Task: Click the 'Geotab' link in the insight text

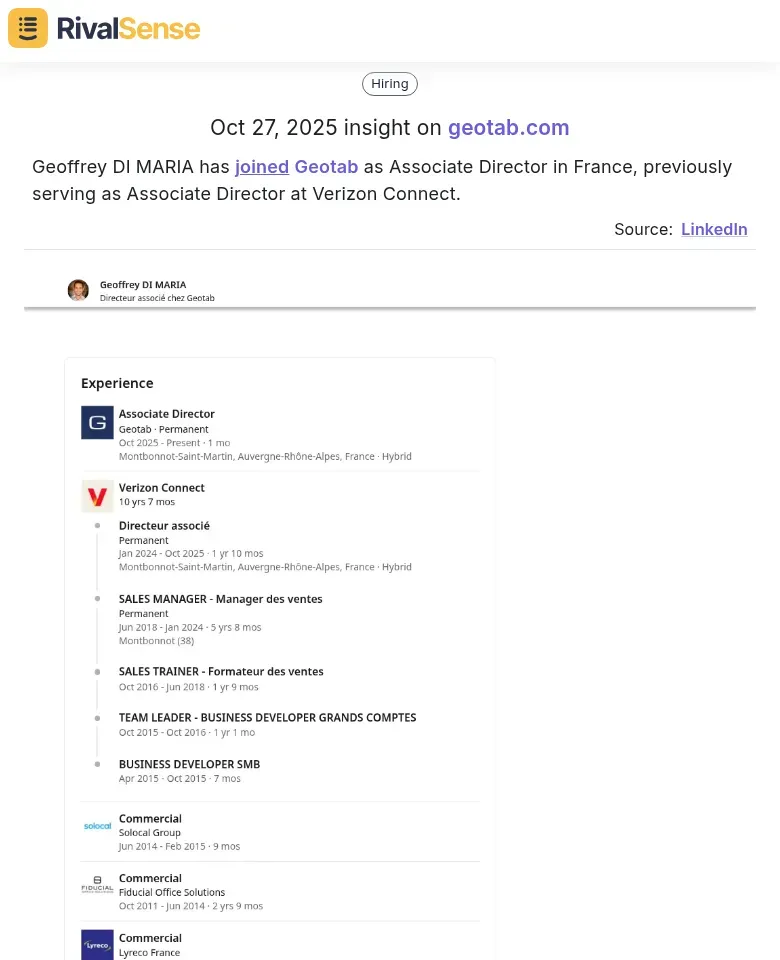Action: [327, 167]
